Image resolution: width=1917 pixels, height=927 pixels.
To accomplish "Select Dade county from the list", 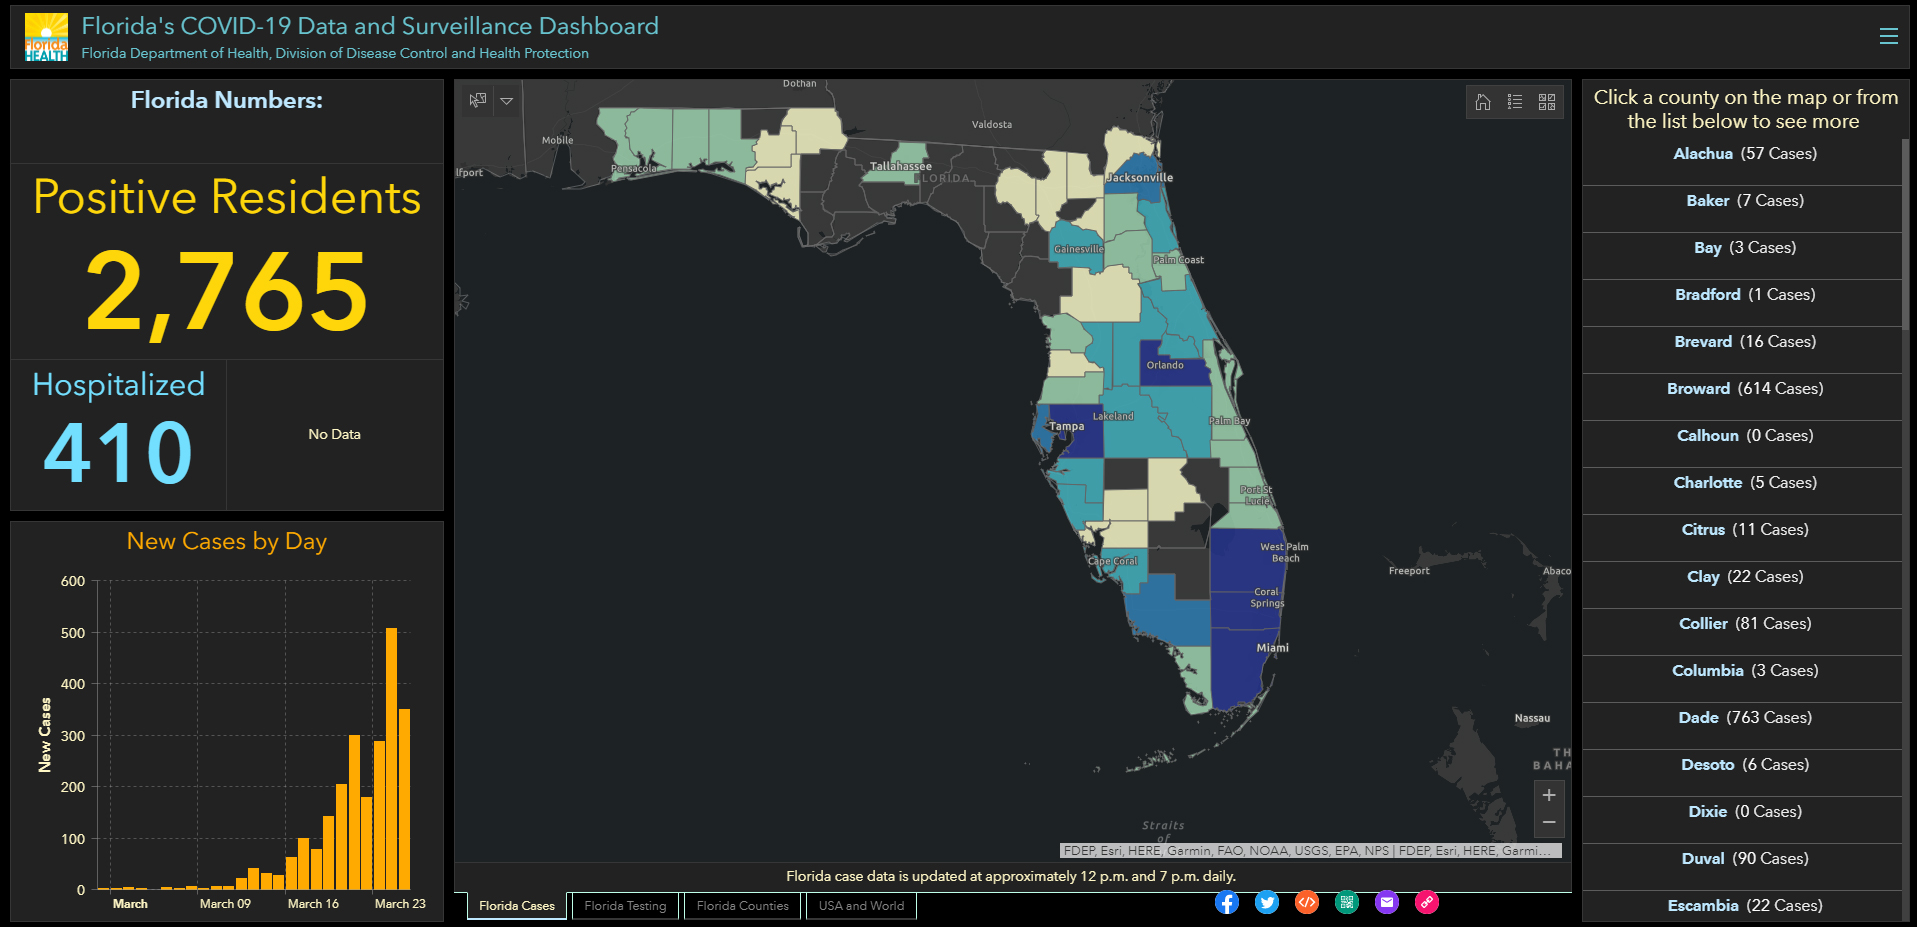I will (1744, 718).
